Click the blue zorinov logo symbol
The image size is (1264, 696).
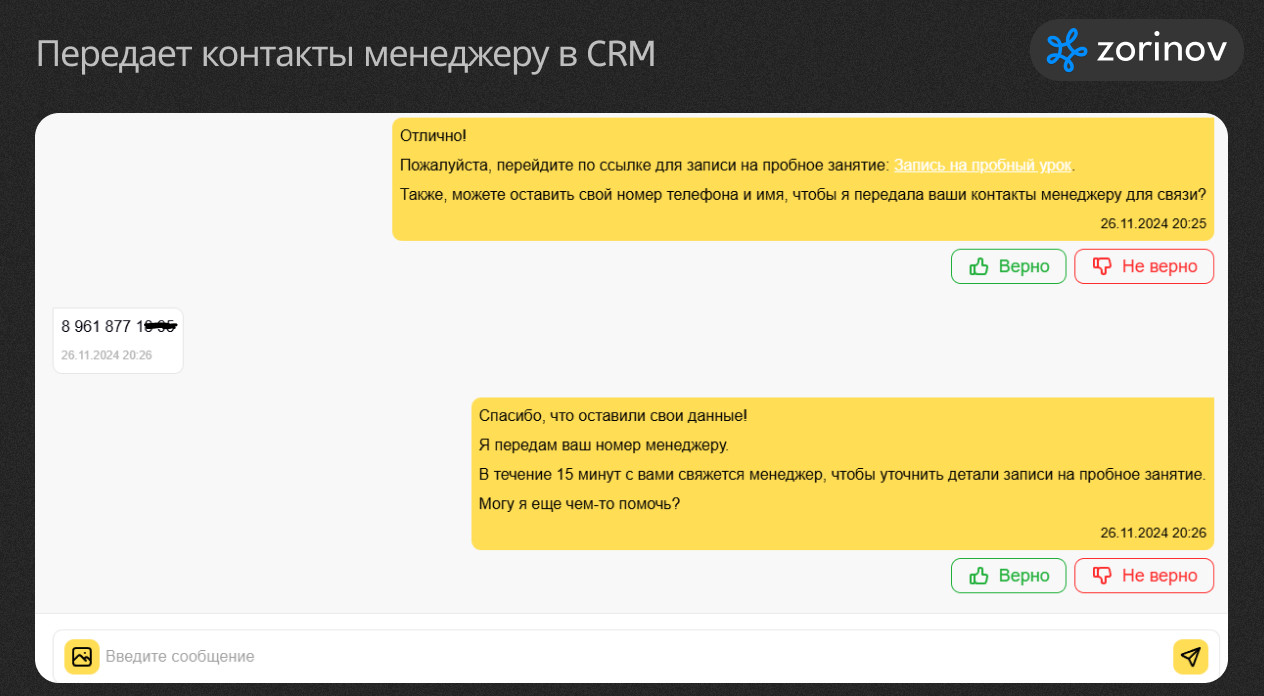point(1066,50)
